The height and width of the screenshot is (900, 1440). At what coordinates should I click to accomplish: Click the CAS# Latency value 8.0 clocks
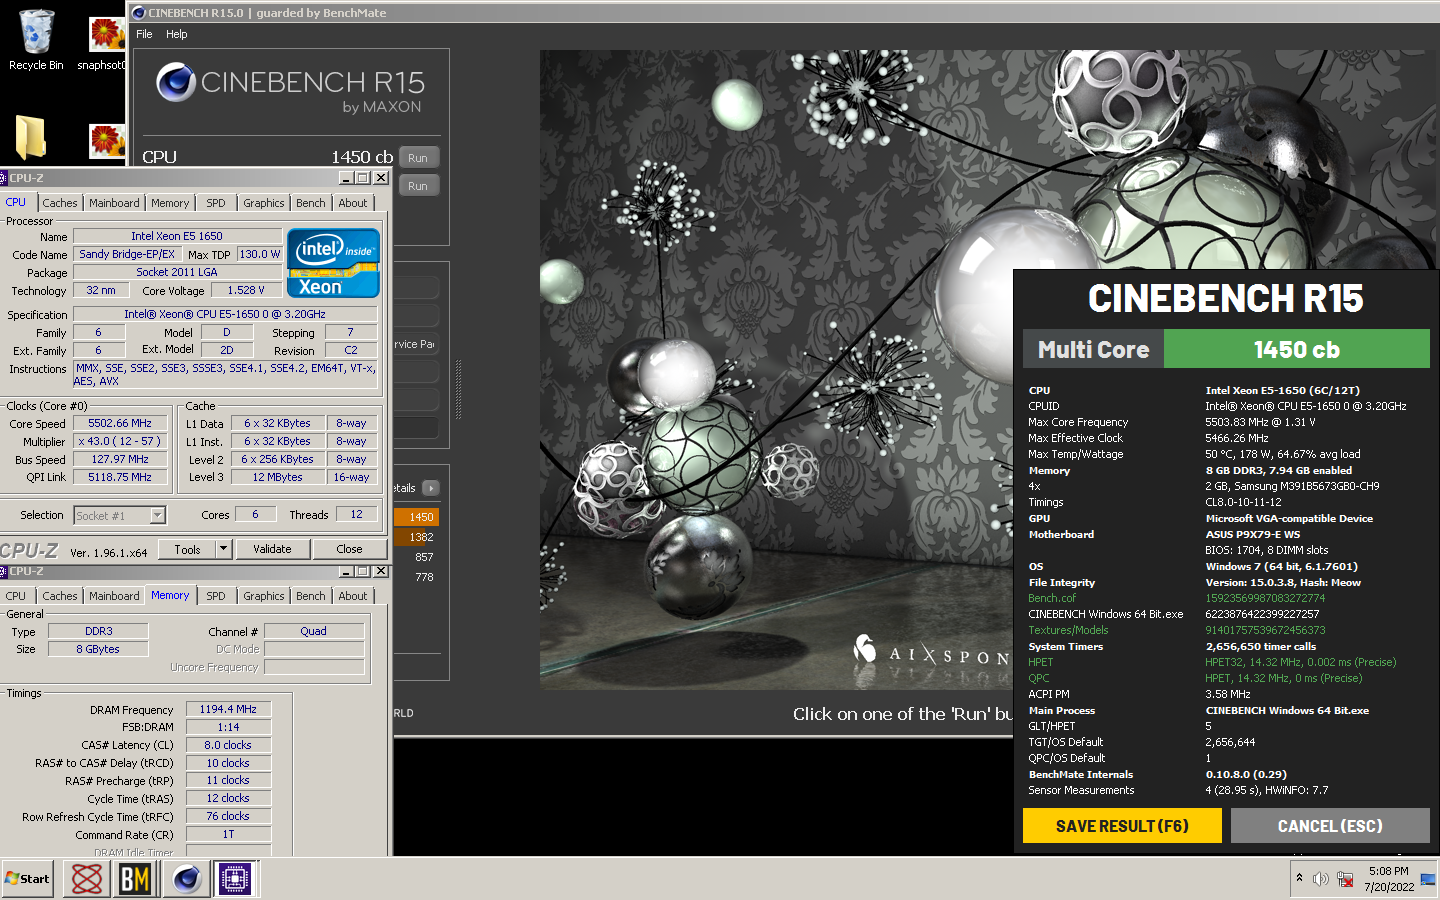(228, 745)
